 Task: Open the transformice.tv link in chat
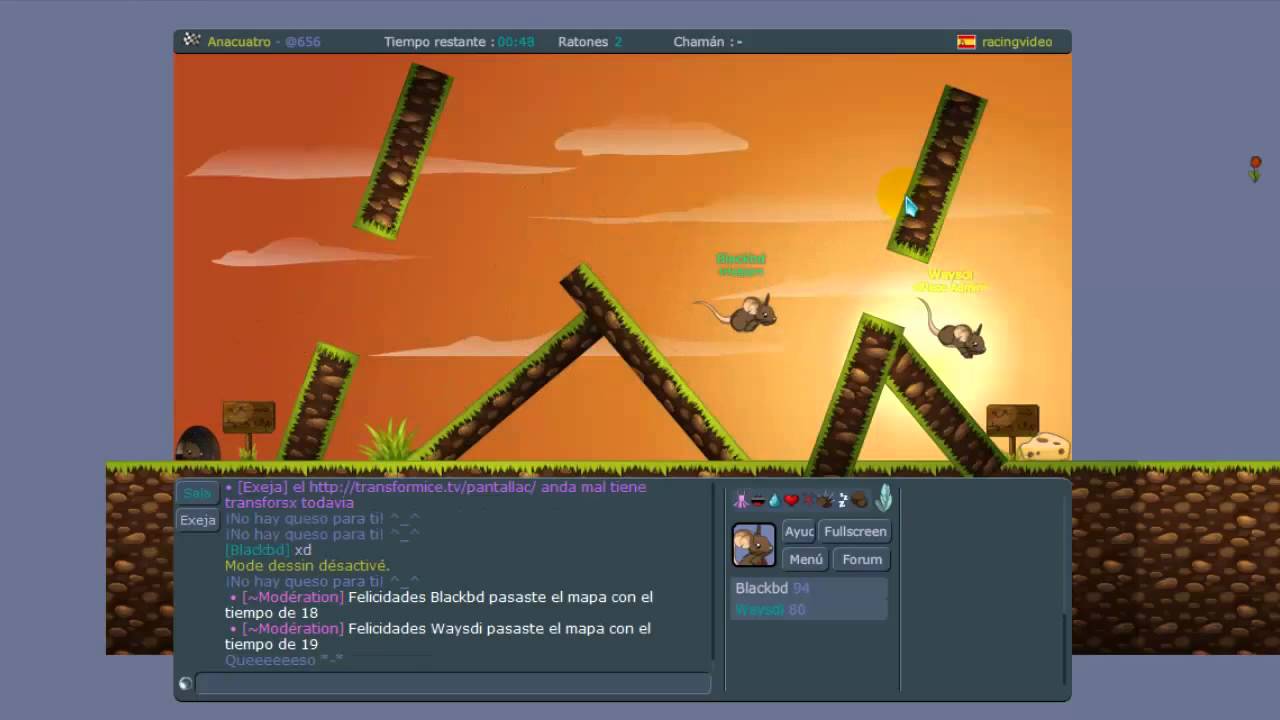422,487
